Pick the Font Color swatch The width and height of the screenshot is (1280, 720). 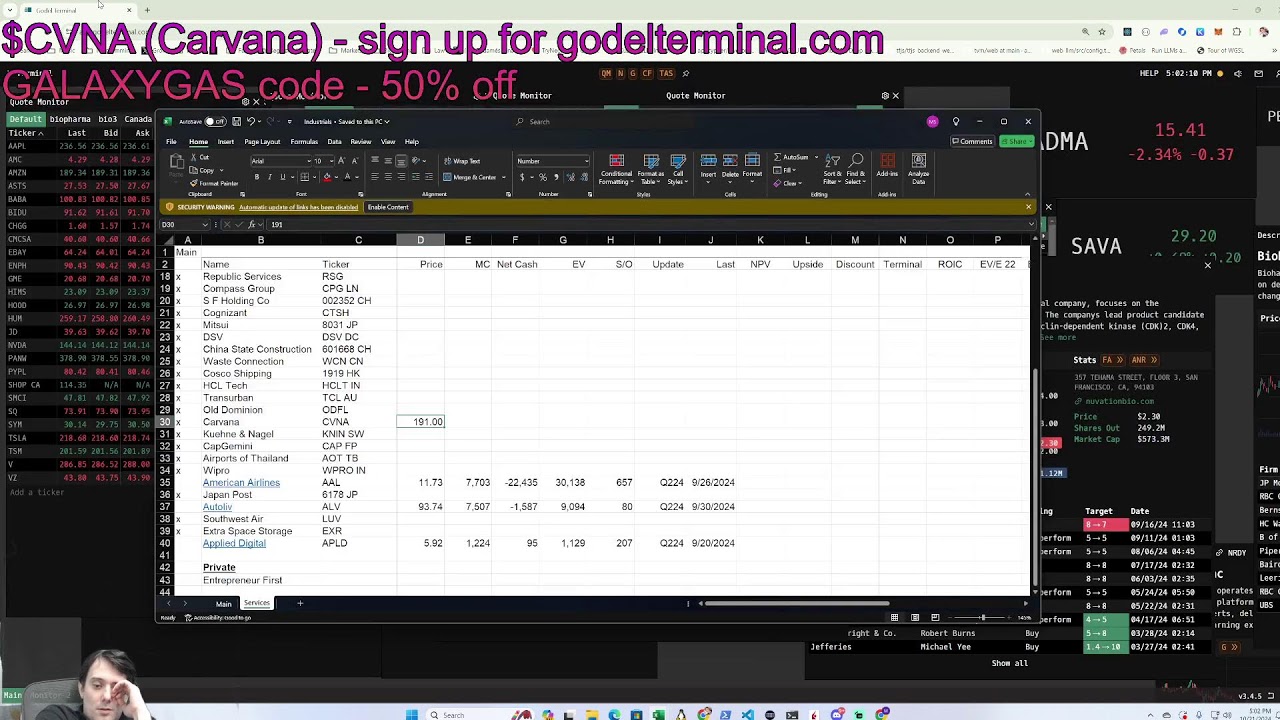click(346, 178)
